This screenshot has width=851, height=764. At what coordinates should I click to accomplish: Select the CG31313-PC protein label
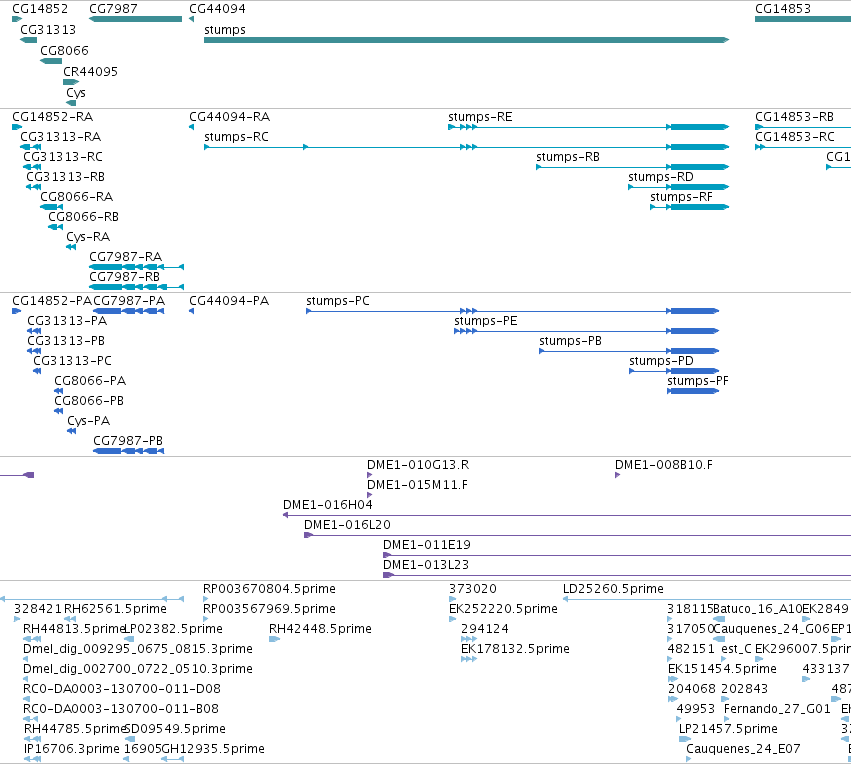click(72, 361)
